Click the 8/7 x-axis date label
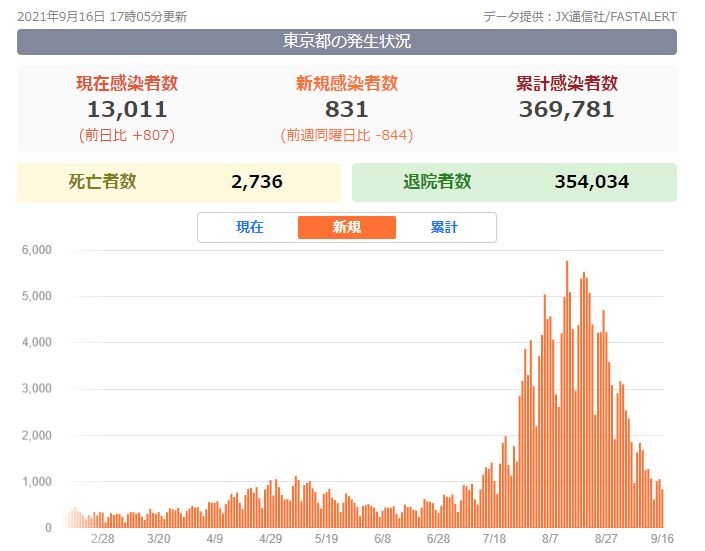 coord(550,539)
